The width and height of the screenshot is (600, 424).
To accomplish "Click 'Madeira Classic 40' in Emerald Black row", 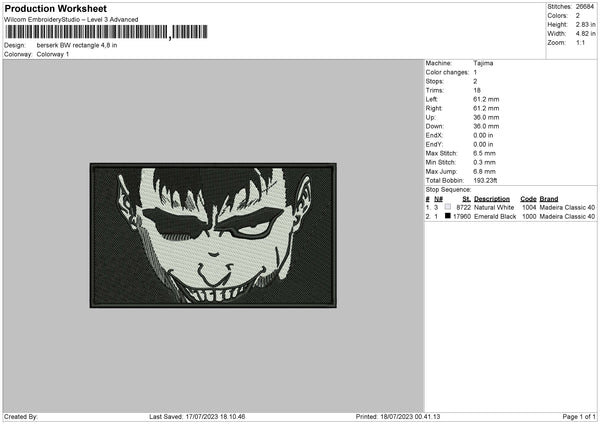I will point(567,217).
